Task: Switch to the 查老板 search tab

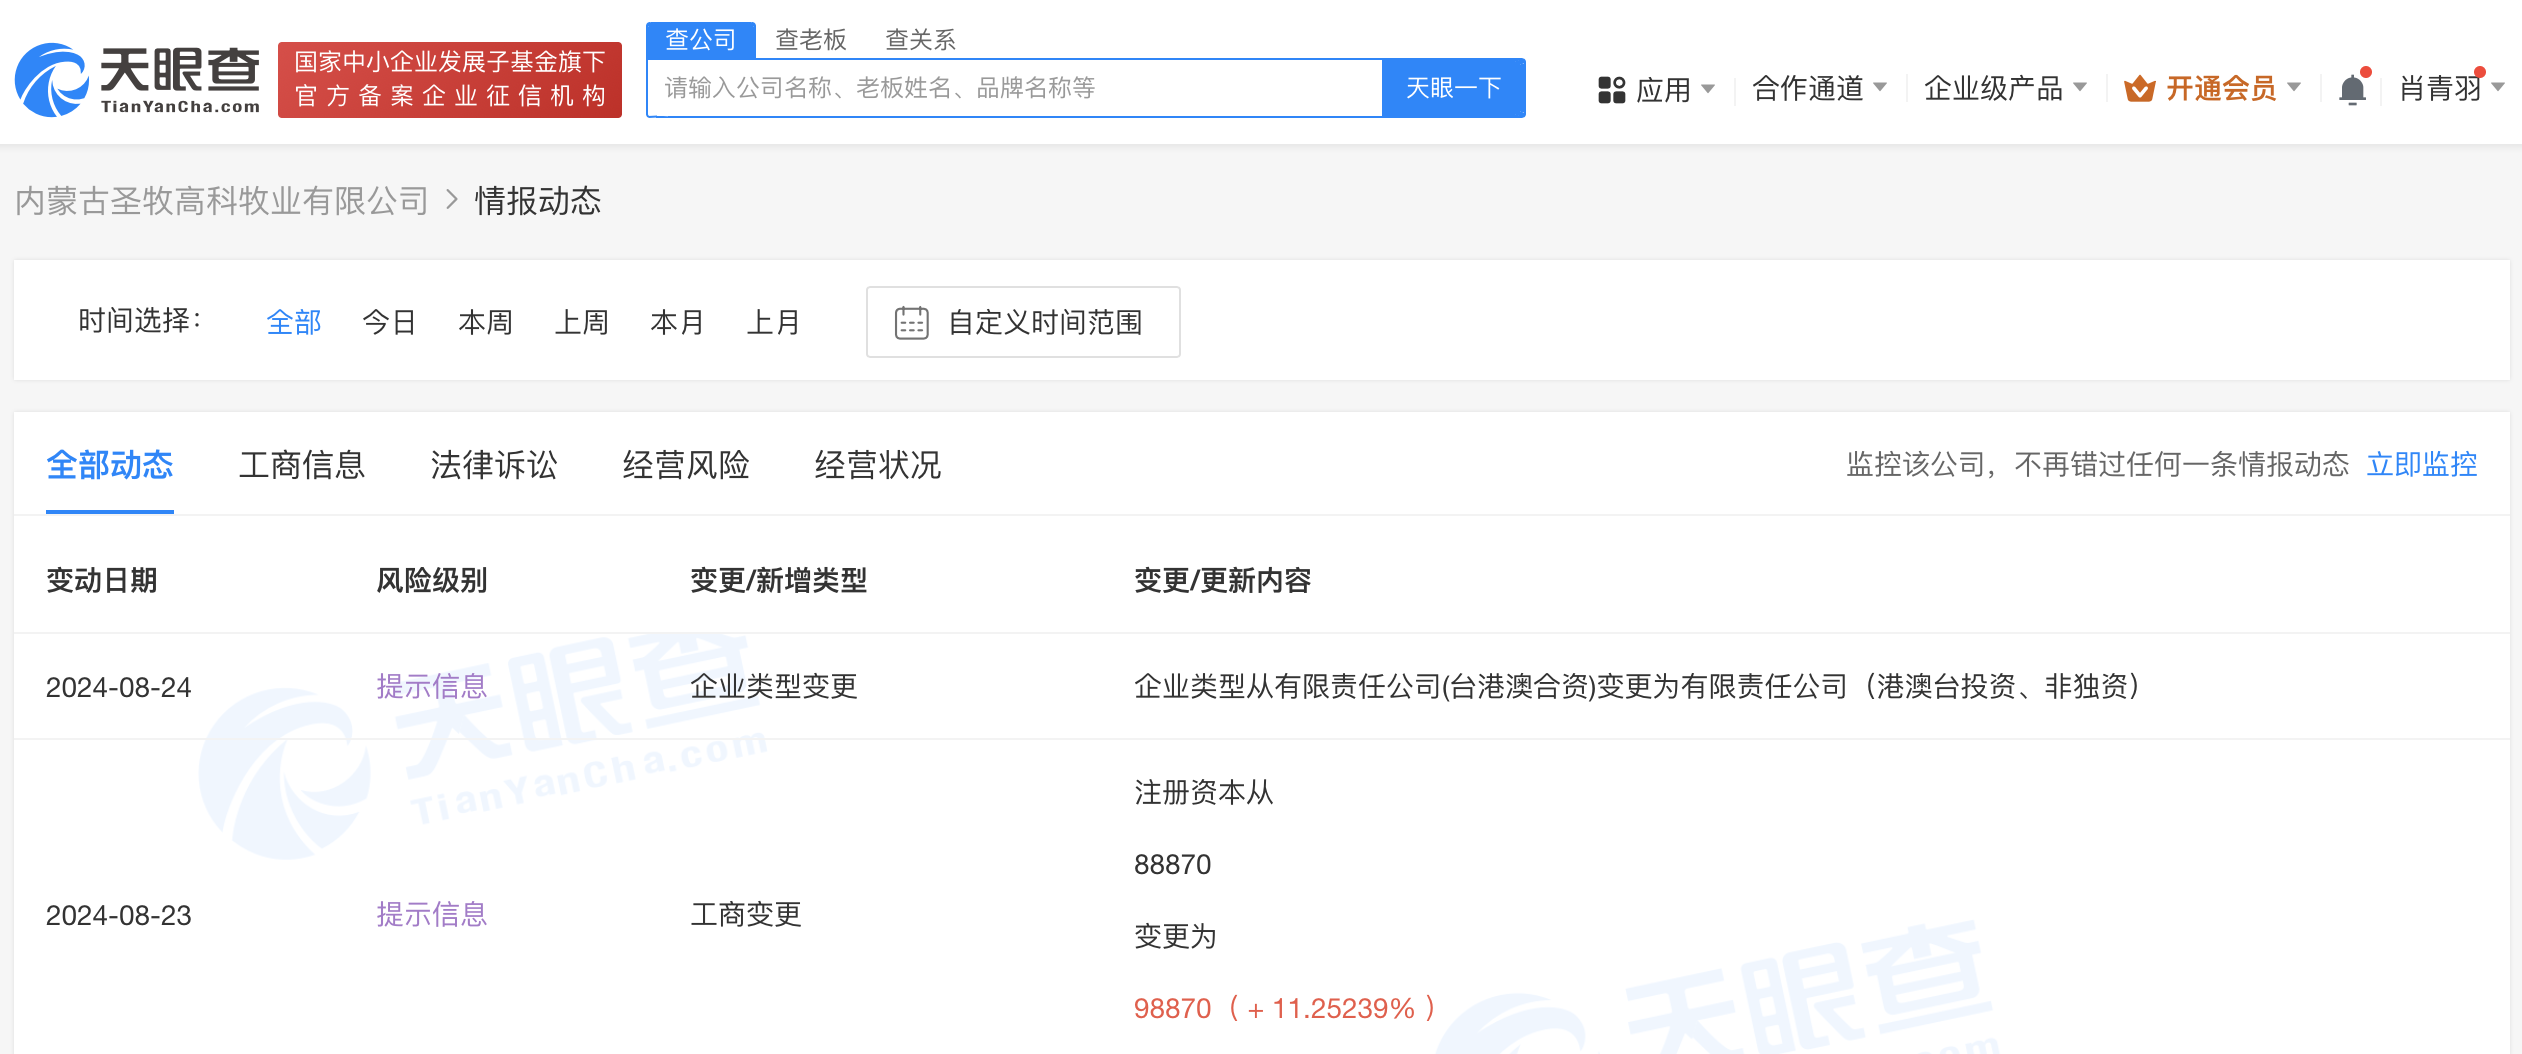Action: click(811, 39)
